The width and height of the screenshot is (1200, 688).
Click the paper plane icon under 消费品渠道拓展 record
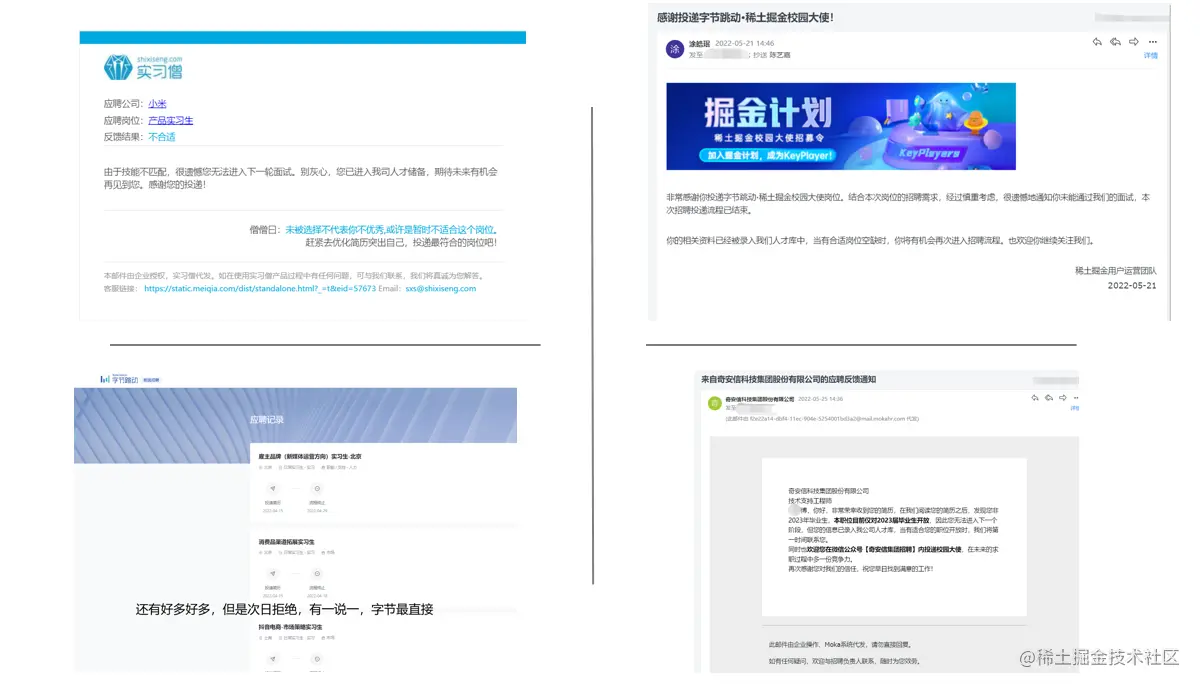(273, 573)
